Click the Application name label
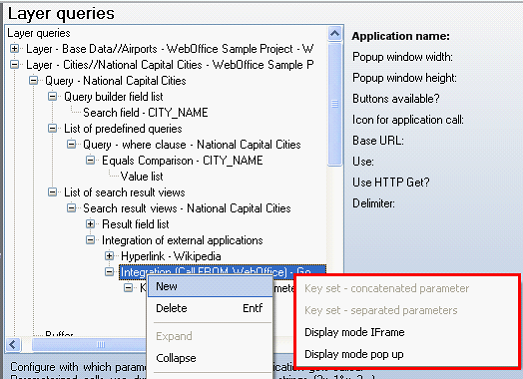Image resolution: width=523 pixels, height=379 pixels. pos(401,36)
